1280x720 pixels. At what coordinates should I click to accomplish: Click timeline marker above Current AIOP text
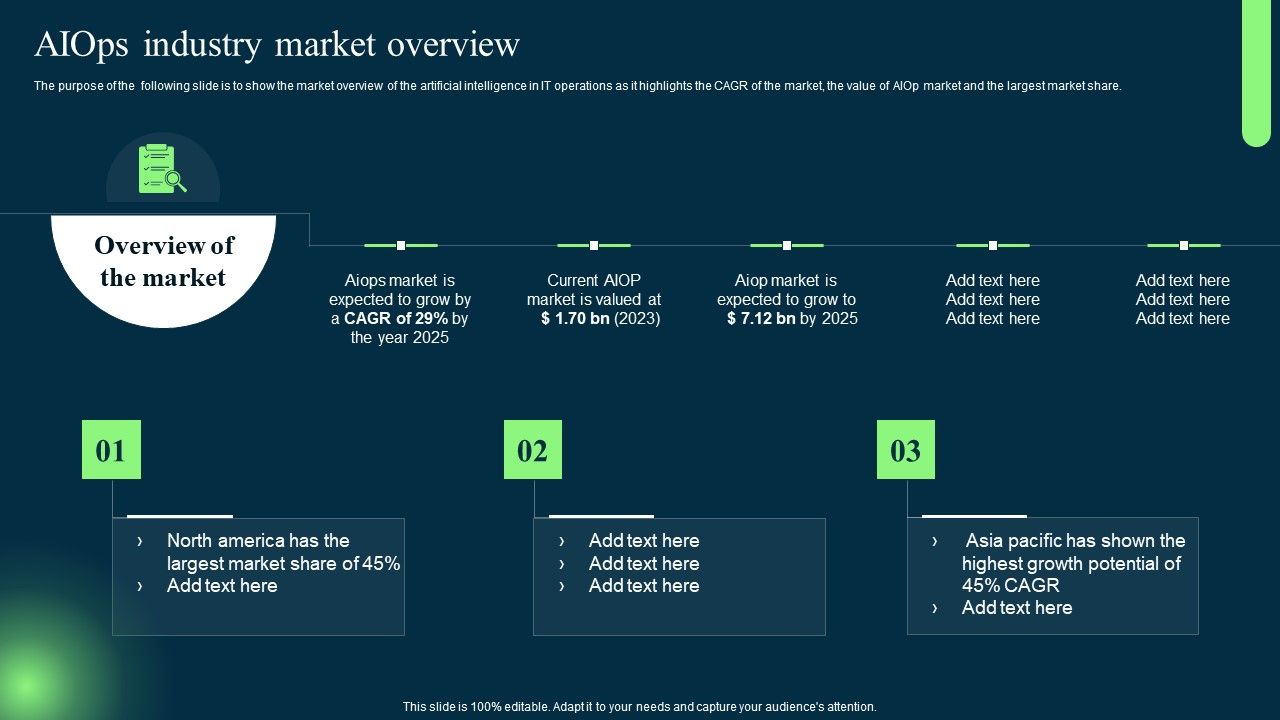coord(594,245)
